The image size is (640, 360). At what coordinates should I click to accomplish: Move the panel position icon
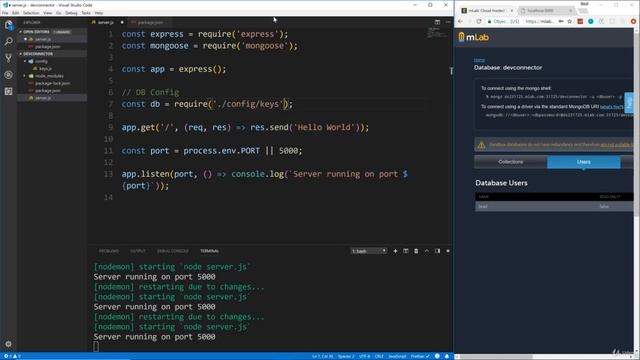coord(437,251)
